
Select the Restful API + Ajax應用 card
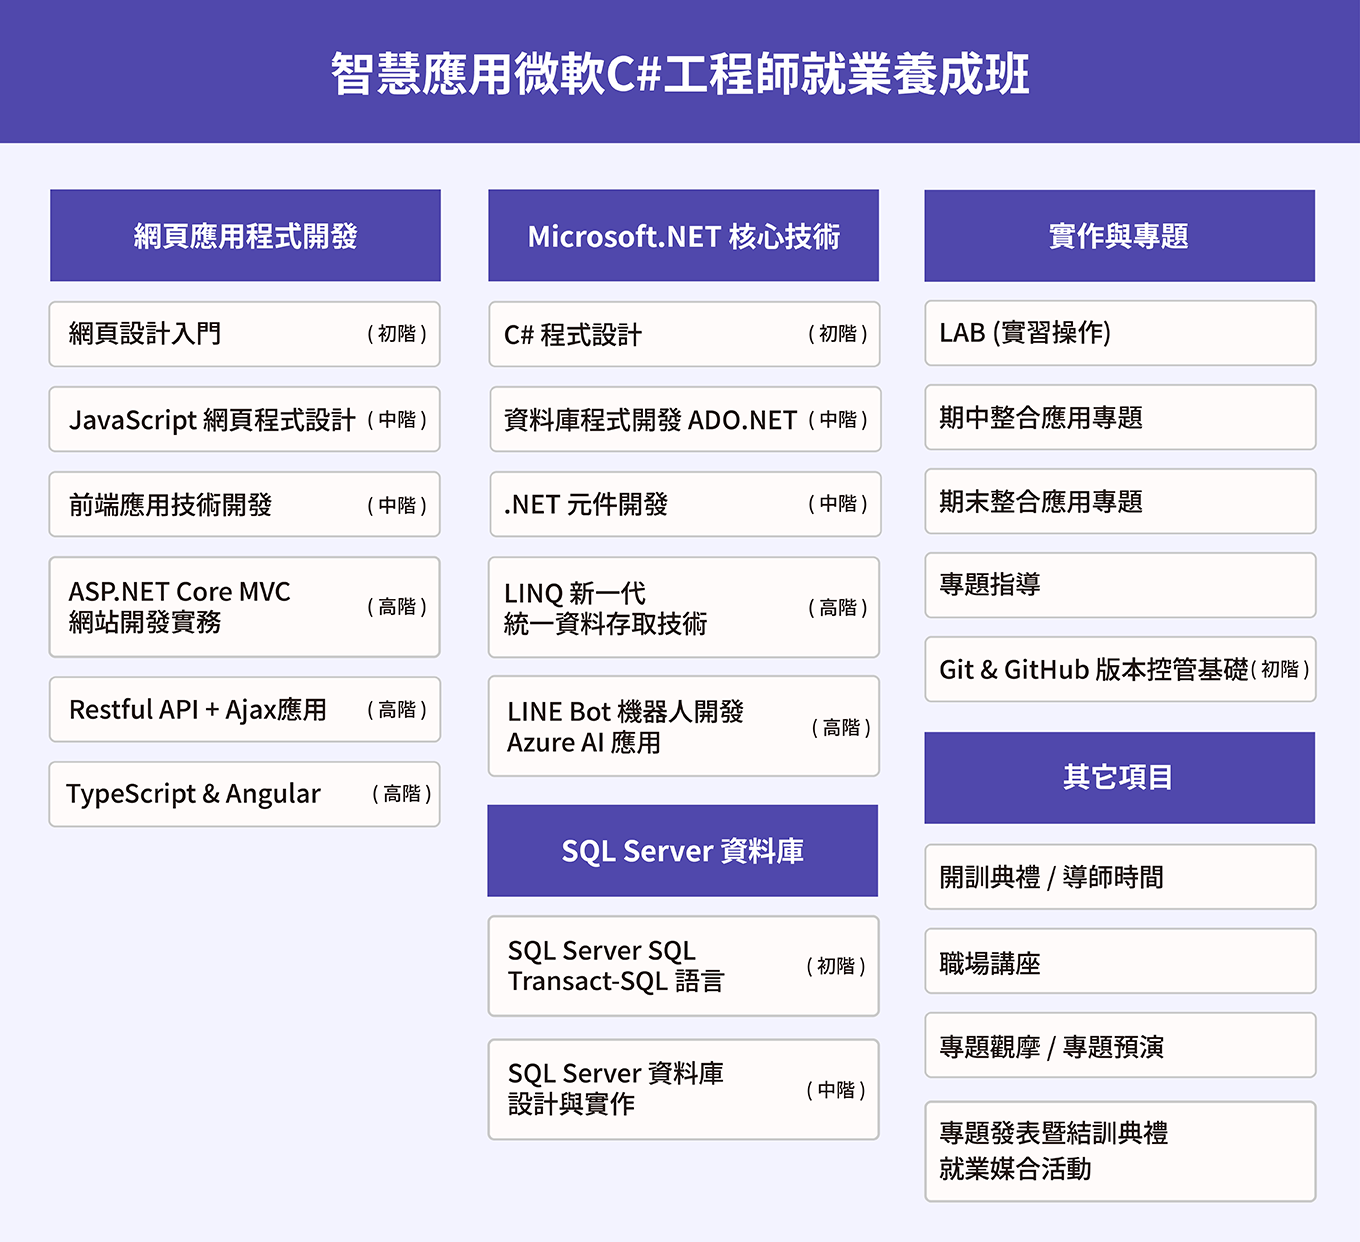(245, 709)
